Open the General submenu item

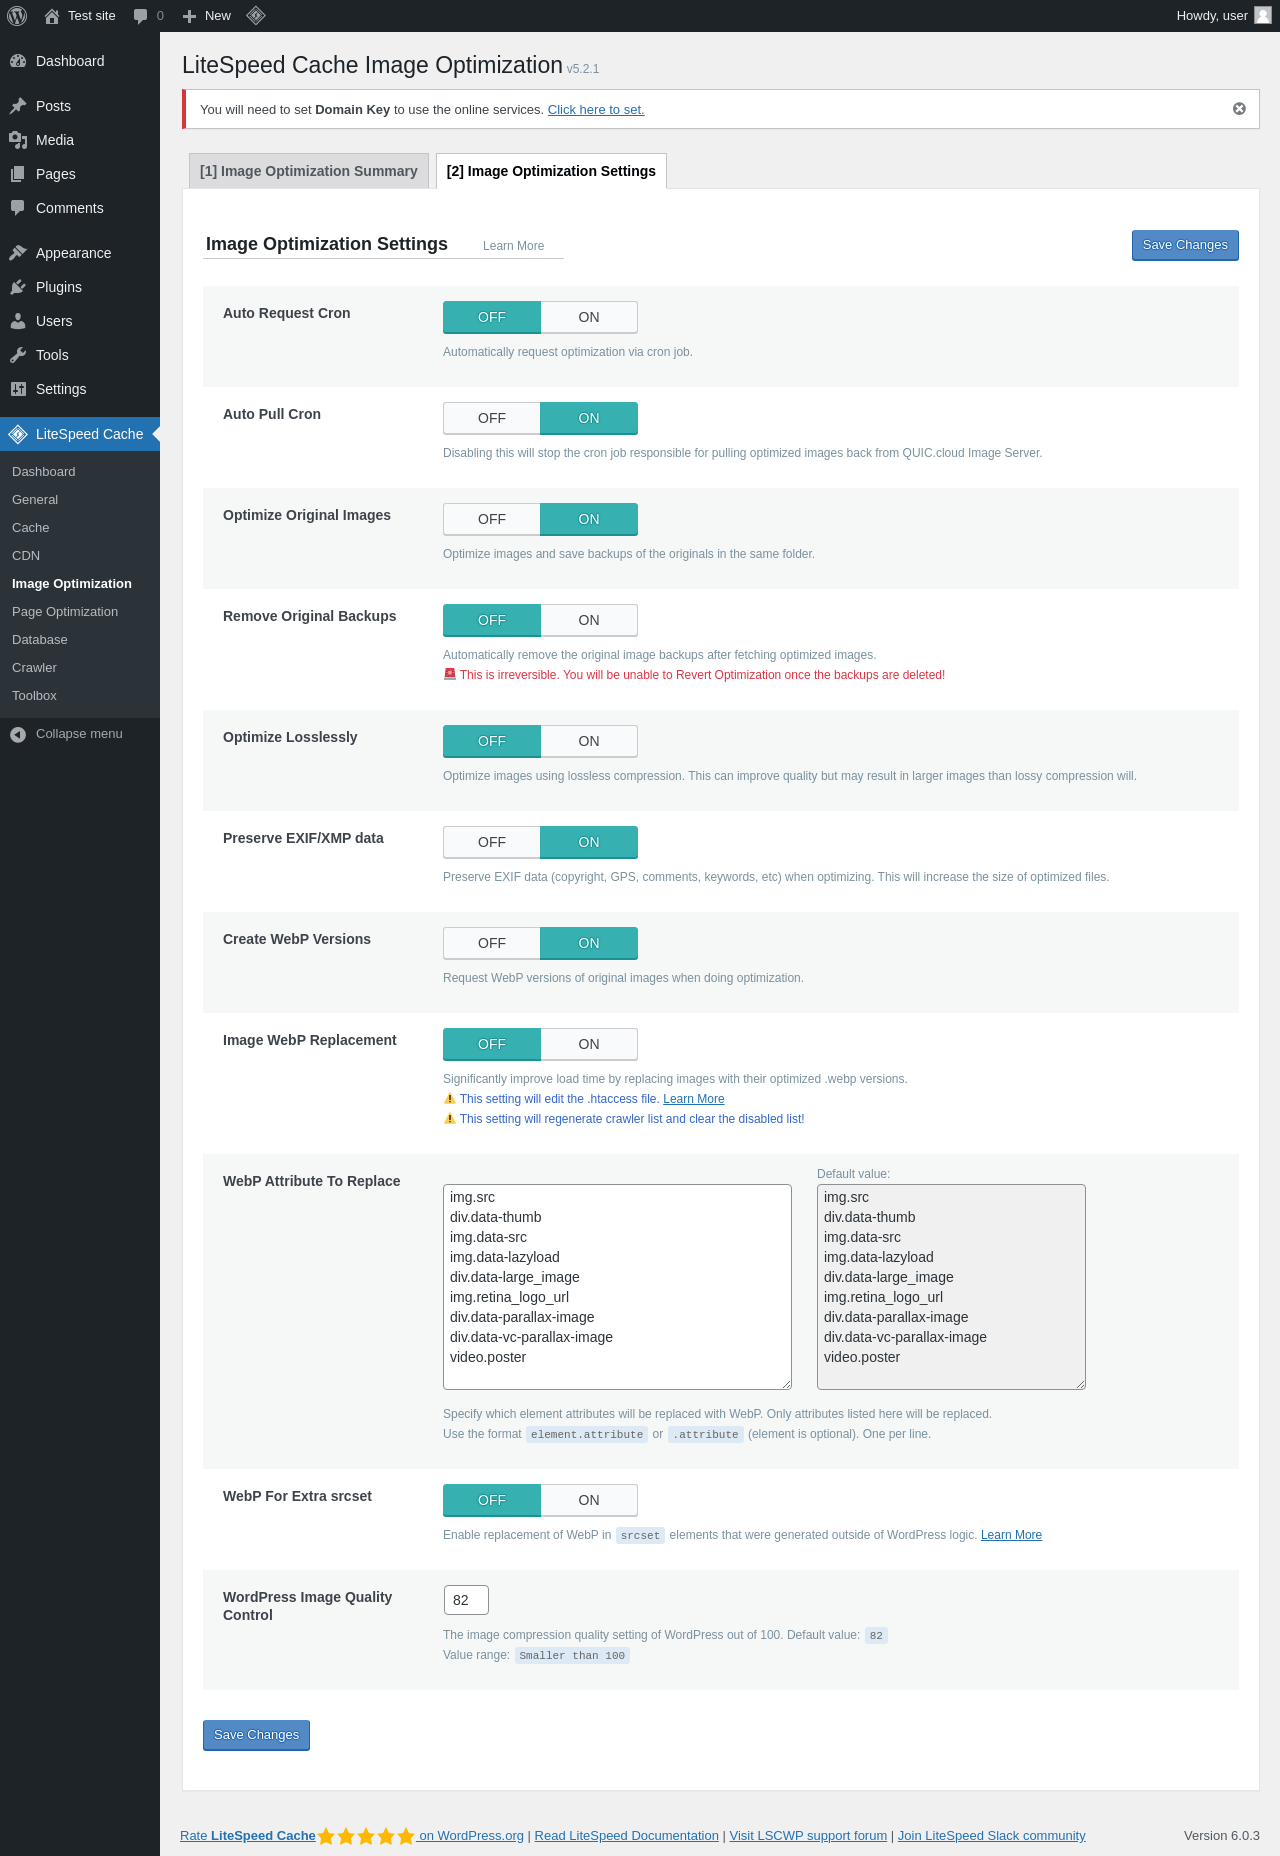[x=80, y=500]
